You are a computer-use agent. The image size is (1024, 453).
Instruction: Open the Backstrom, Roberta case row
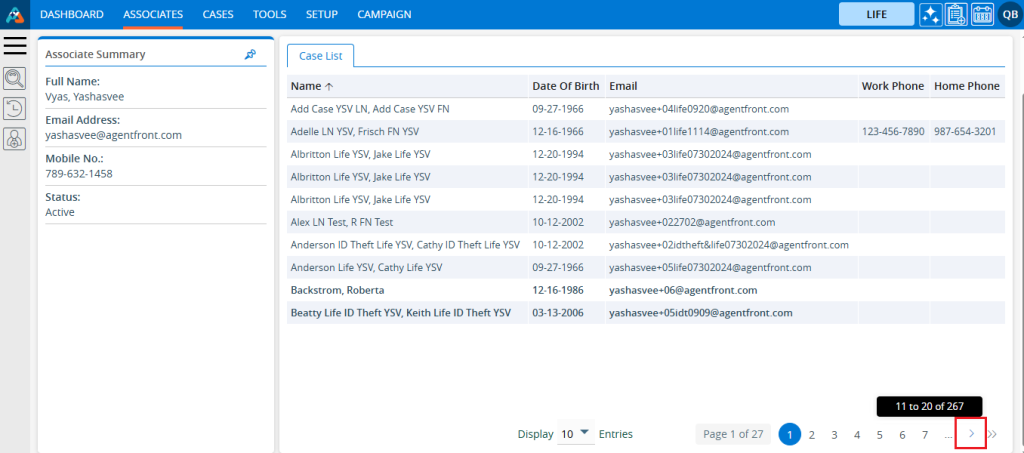pyautogui.click(x=336, y=290)
